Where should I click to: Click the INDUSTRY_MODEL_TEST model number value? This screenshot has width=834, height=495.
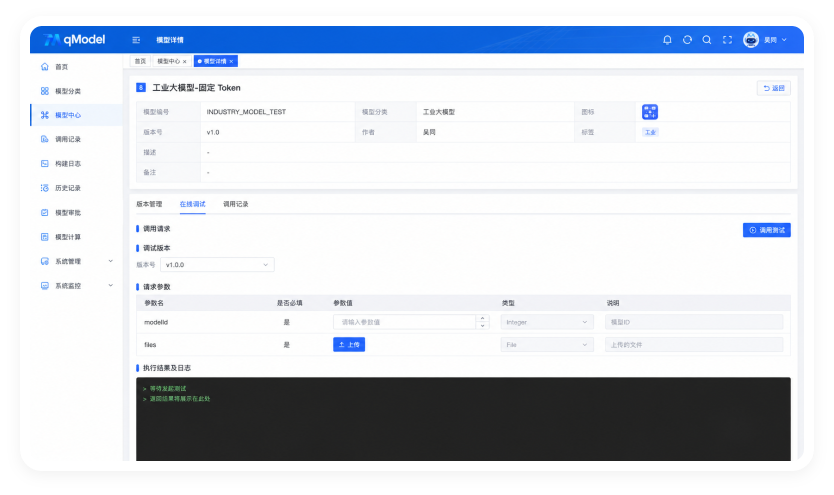[246, 112]
